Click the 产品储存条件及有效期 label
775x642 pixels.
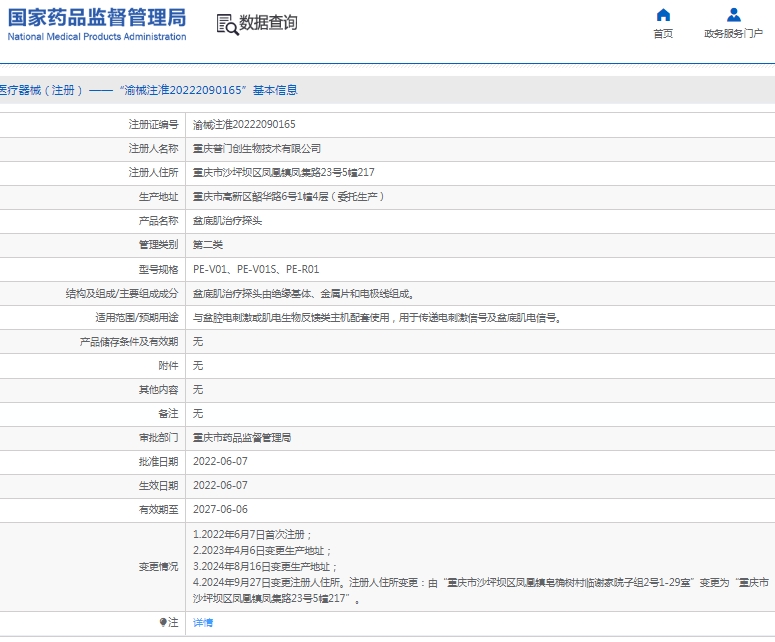pos(129,342)
